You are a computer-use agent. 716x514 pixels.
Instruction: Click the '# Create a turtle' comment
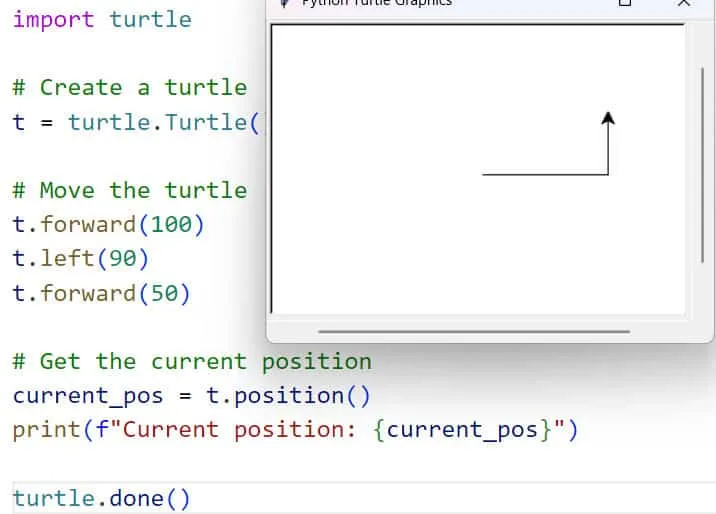[x=129, y=87]
